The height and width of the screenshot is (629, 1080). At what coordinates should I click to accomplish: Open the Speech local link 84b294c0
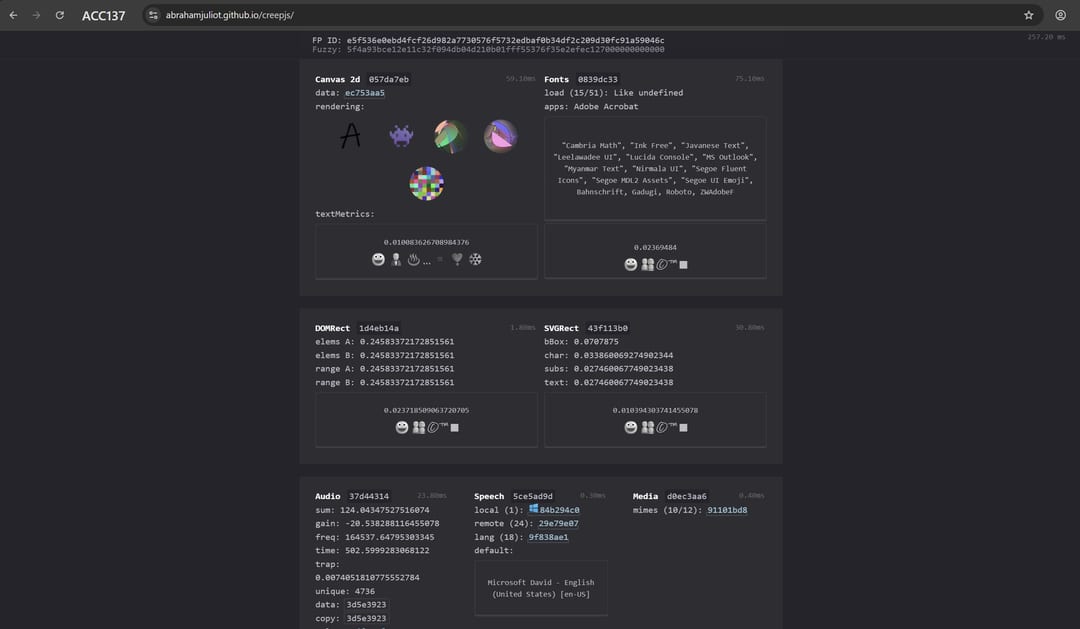coord(559,511)
